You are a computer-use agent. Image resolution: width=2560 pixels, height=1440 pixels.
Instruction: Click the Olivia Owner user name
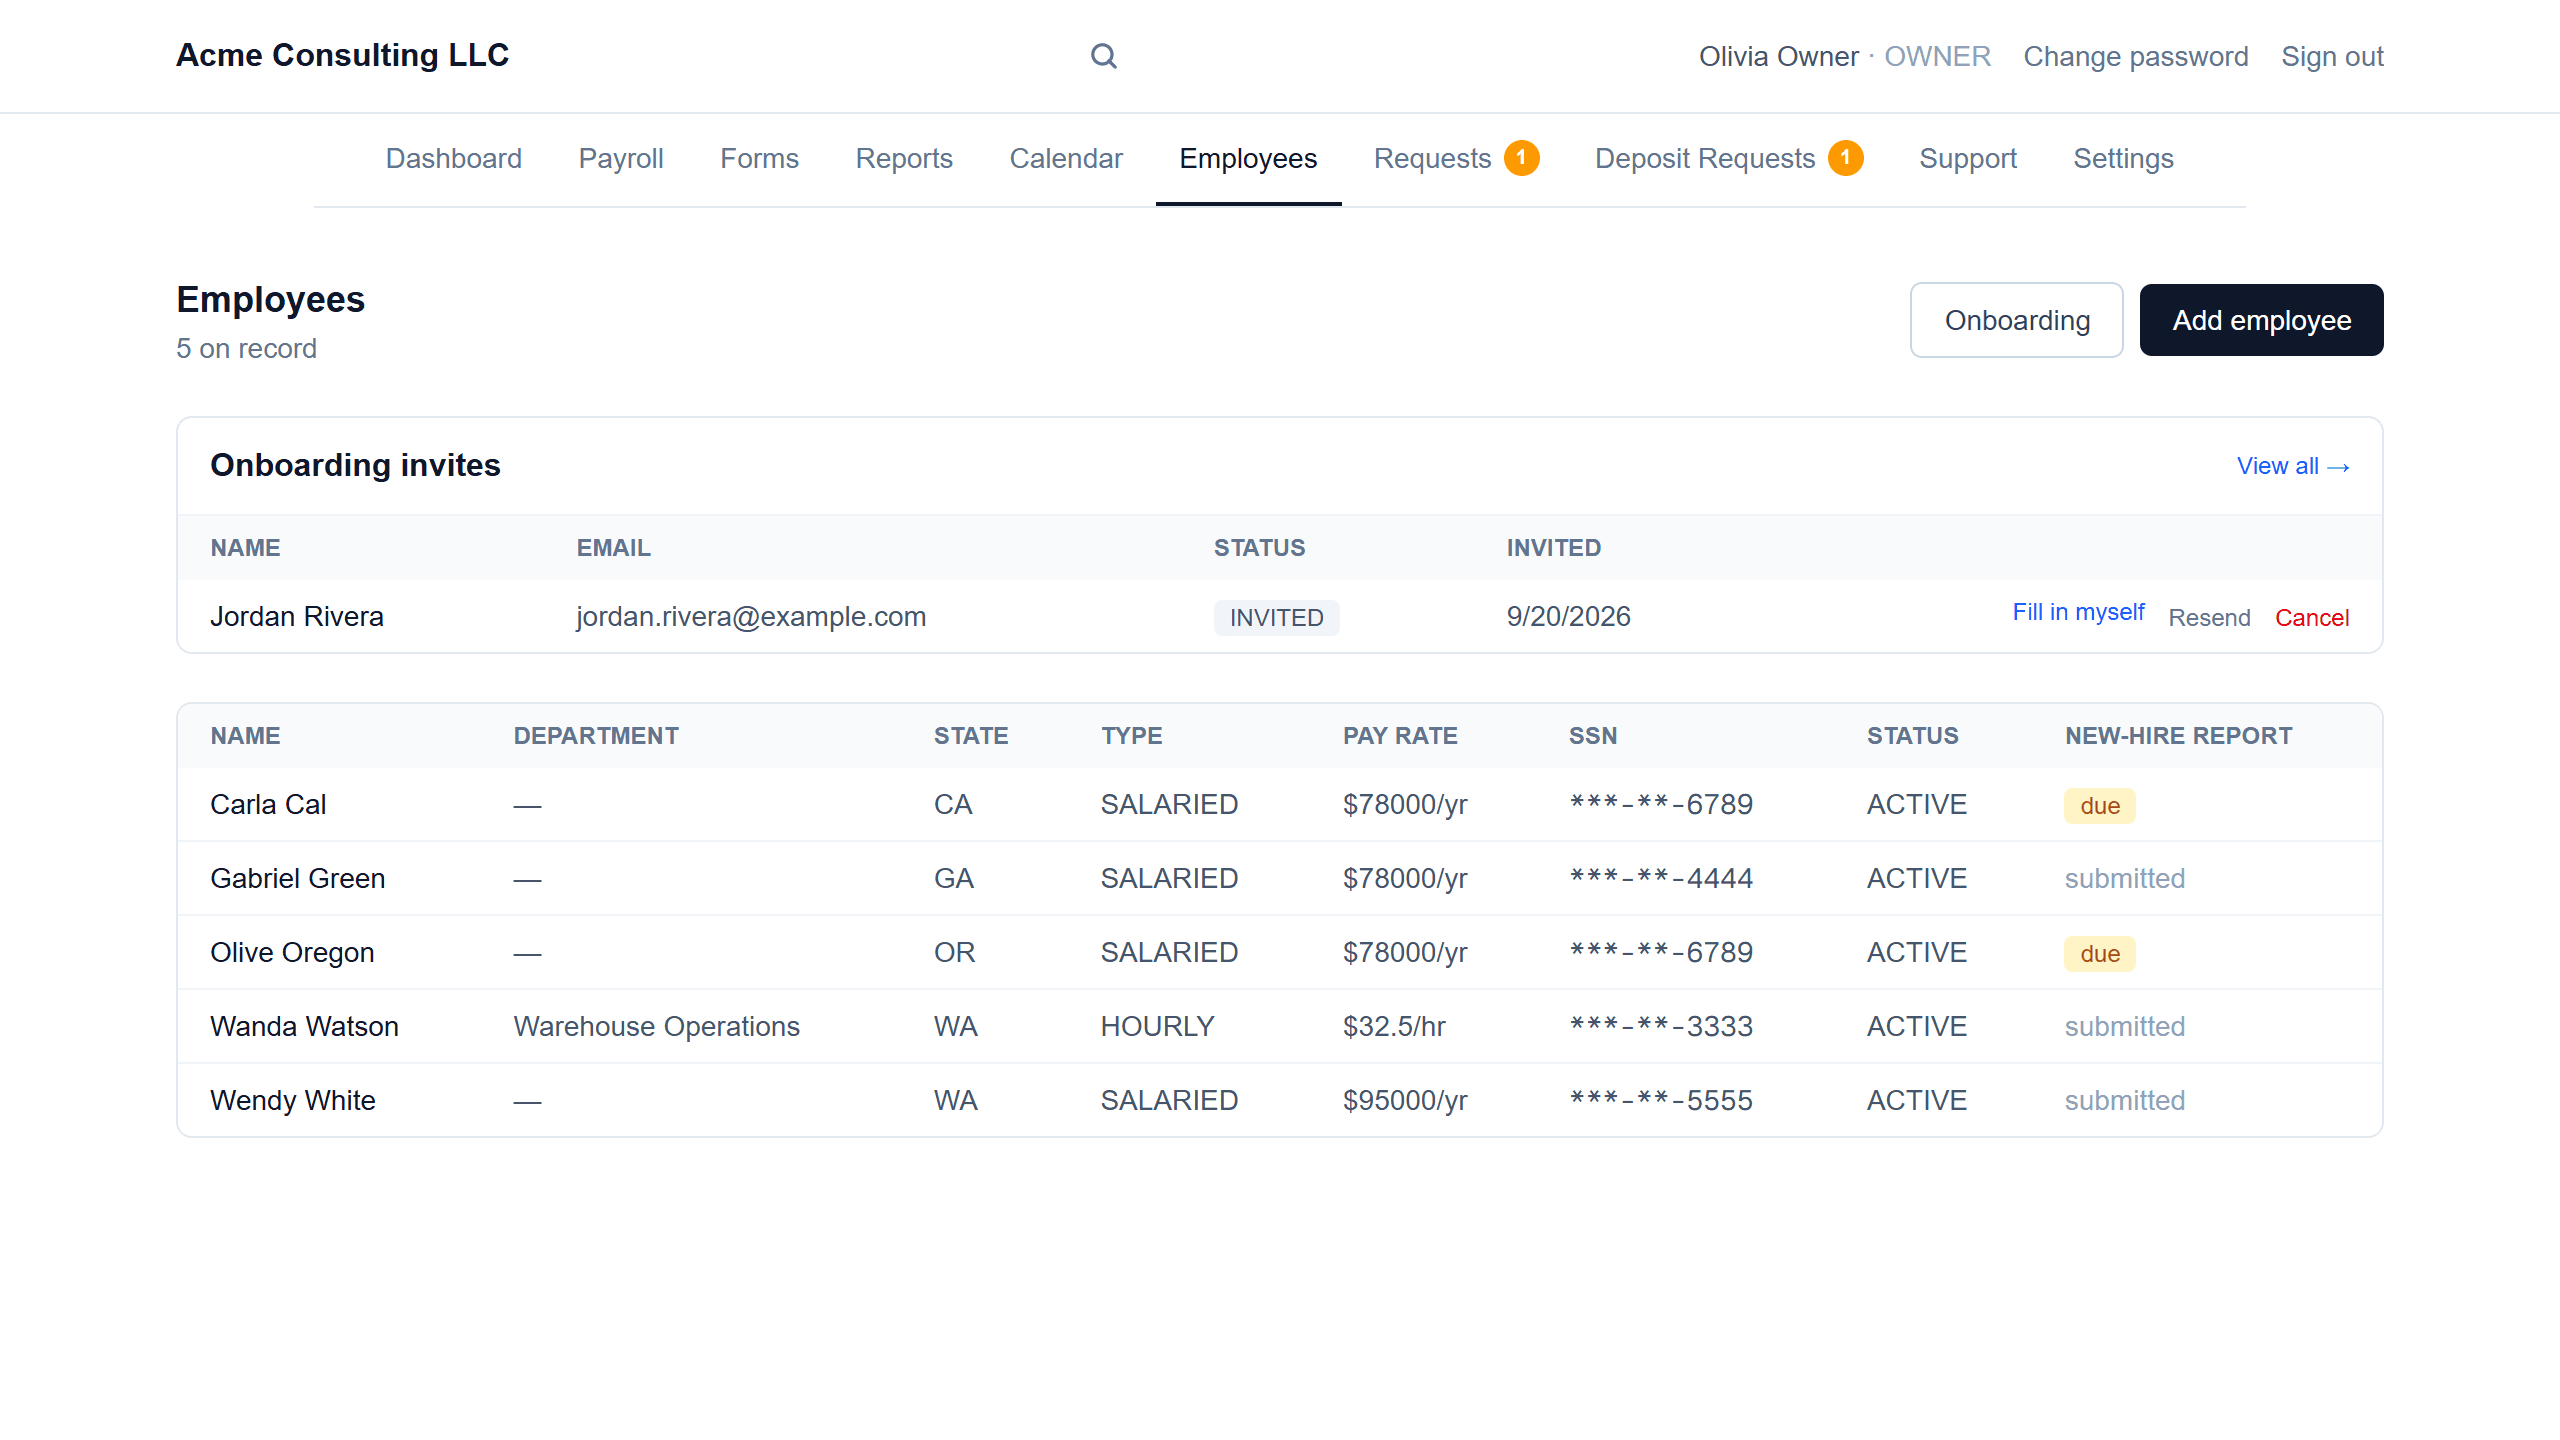click(x=1778, y=56)
